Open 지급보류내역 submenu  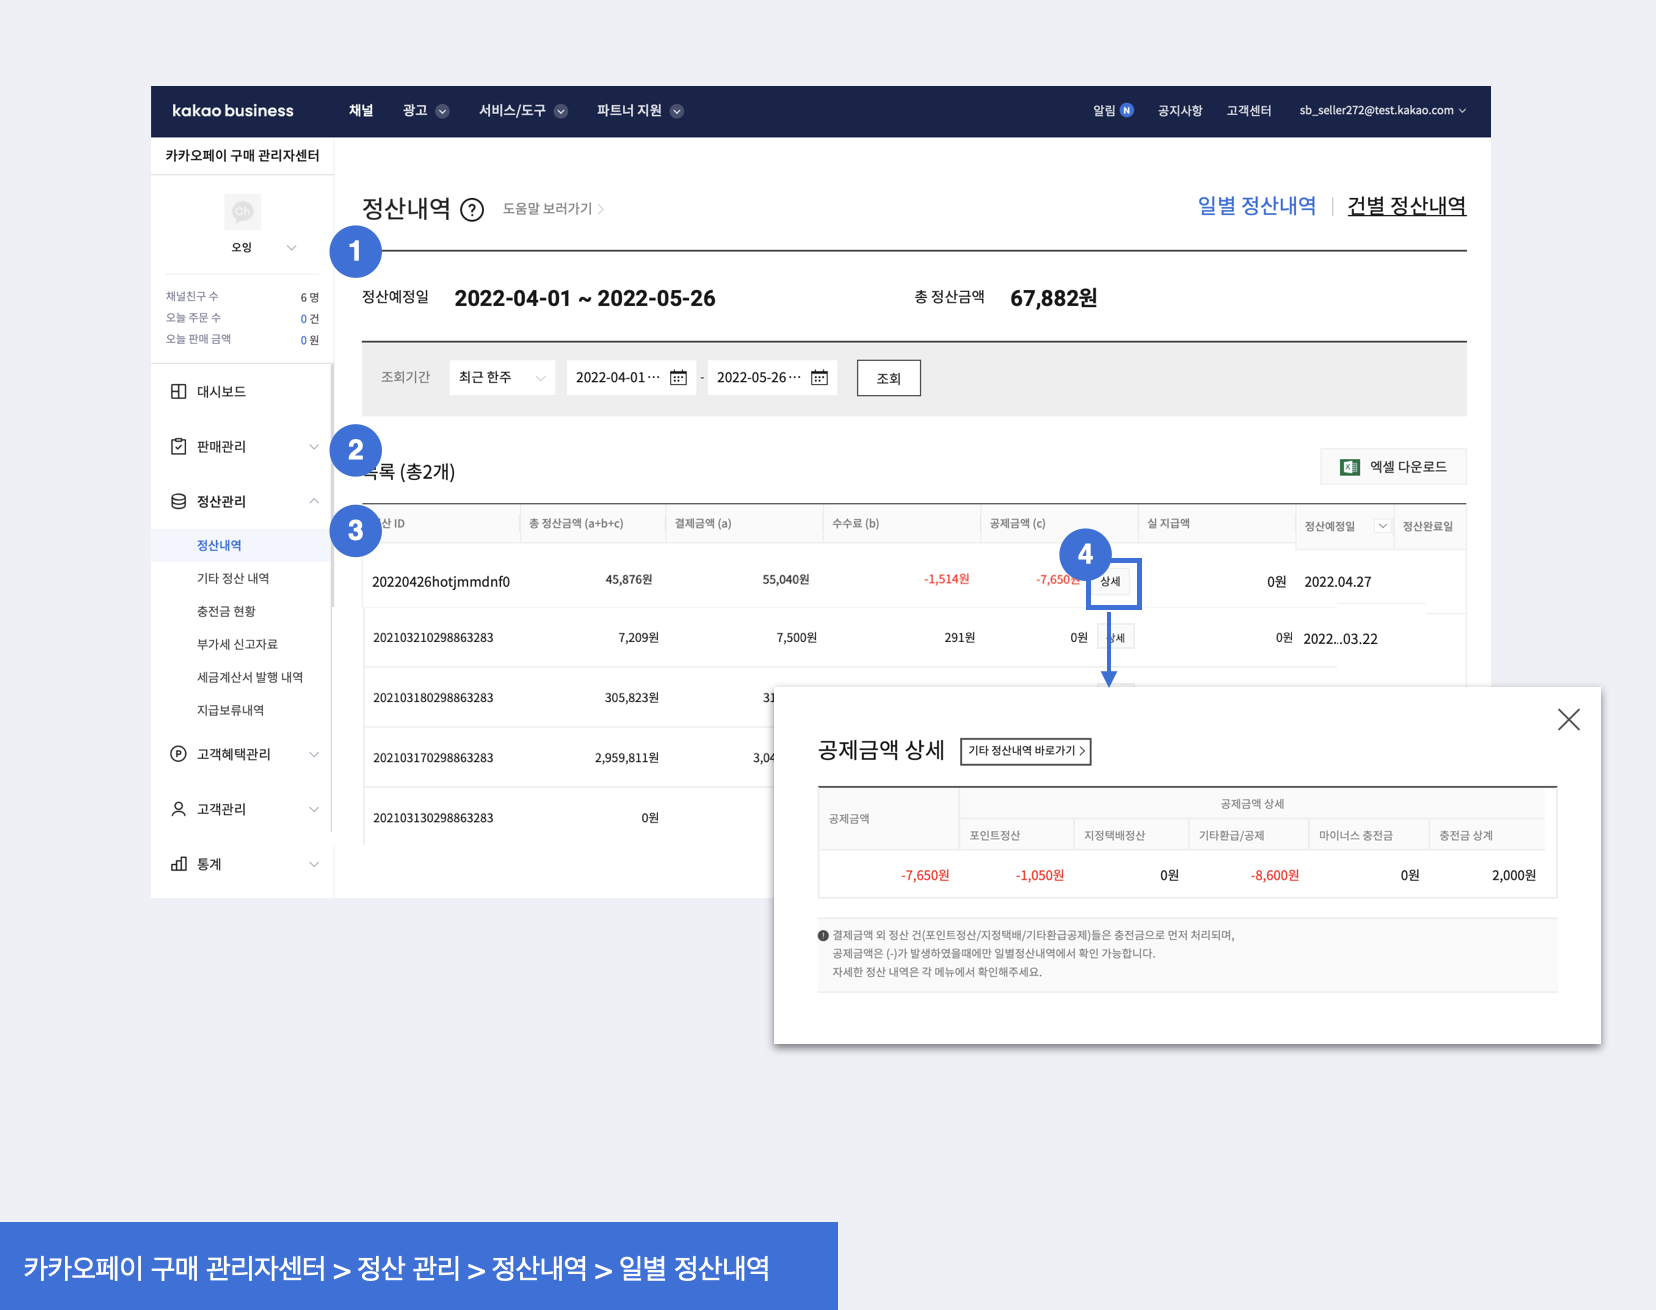tap(230, 711)
